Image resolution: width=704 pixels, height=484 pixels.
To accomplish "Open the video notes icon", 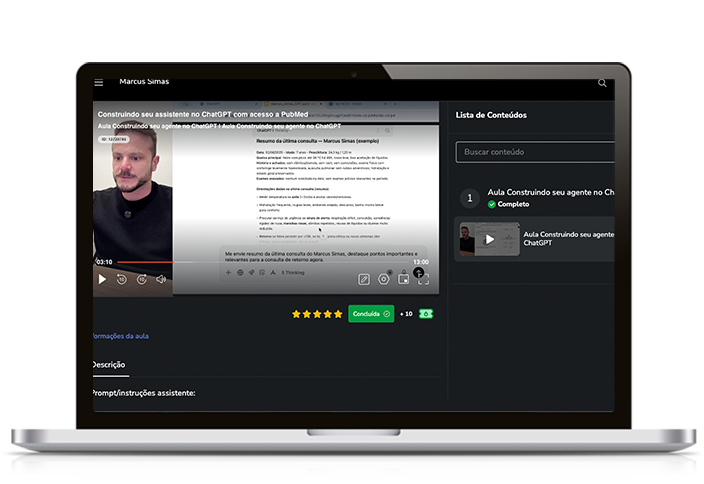I will tap(364, 279).
